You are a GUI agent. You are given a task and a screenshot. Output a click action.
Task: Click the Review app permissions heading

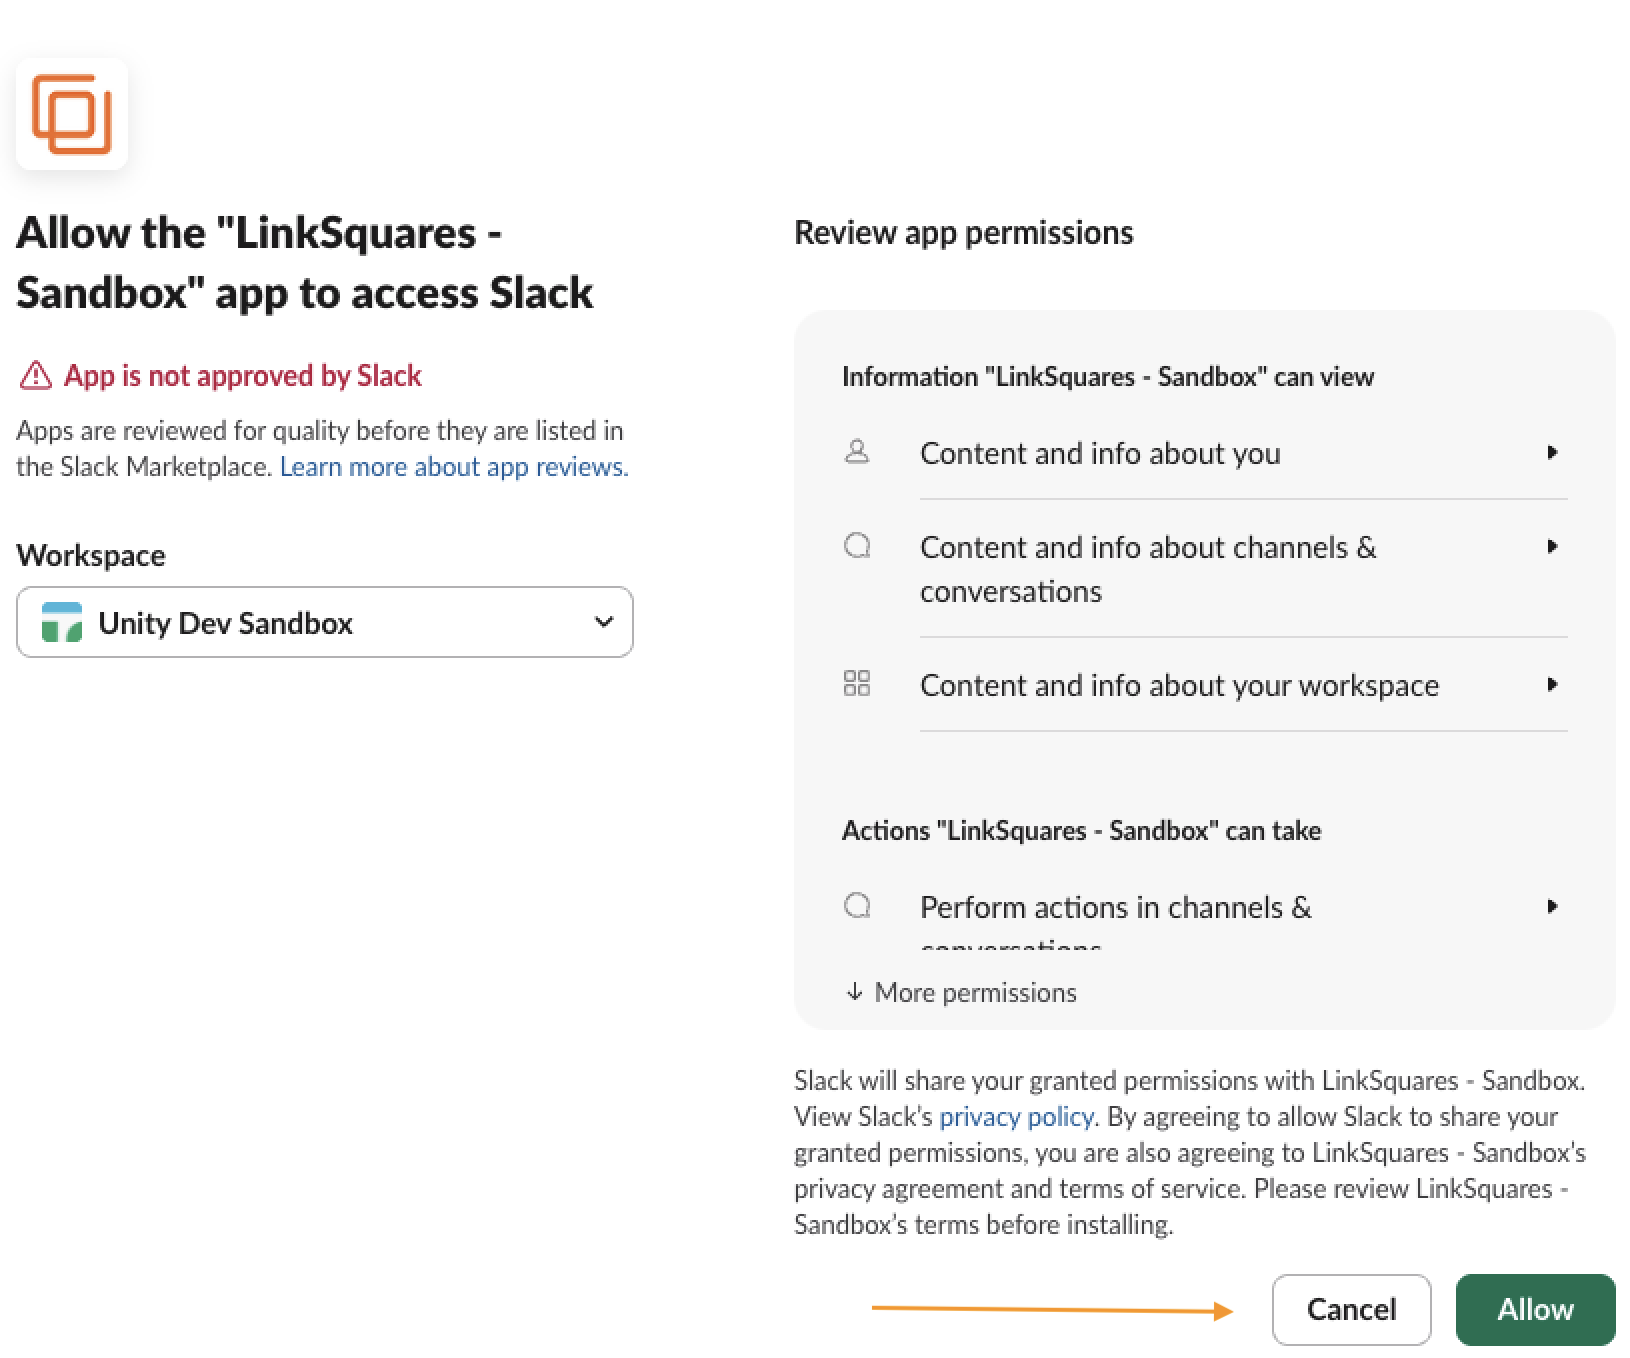pyautogui.click(x=963, y=233)
